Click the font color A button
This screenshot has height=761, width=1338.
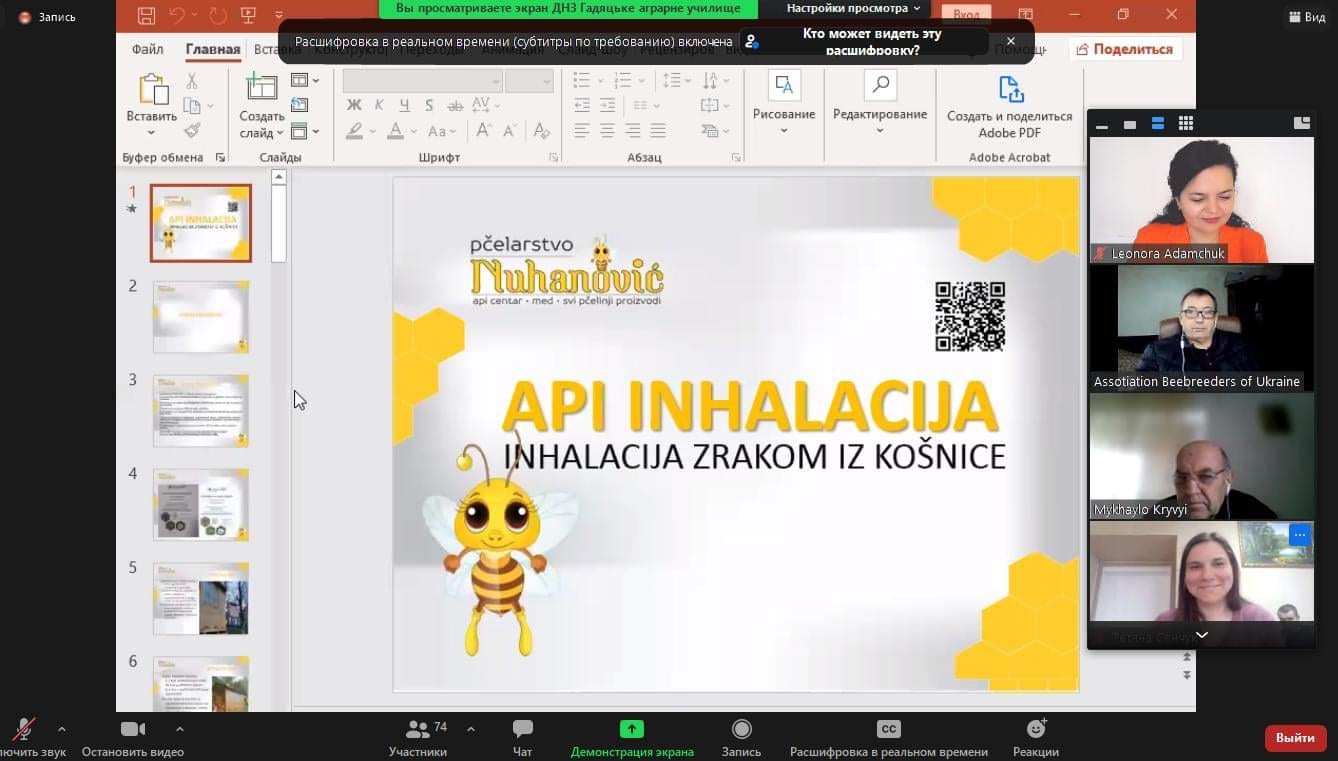click(396, 131)
